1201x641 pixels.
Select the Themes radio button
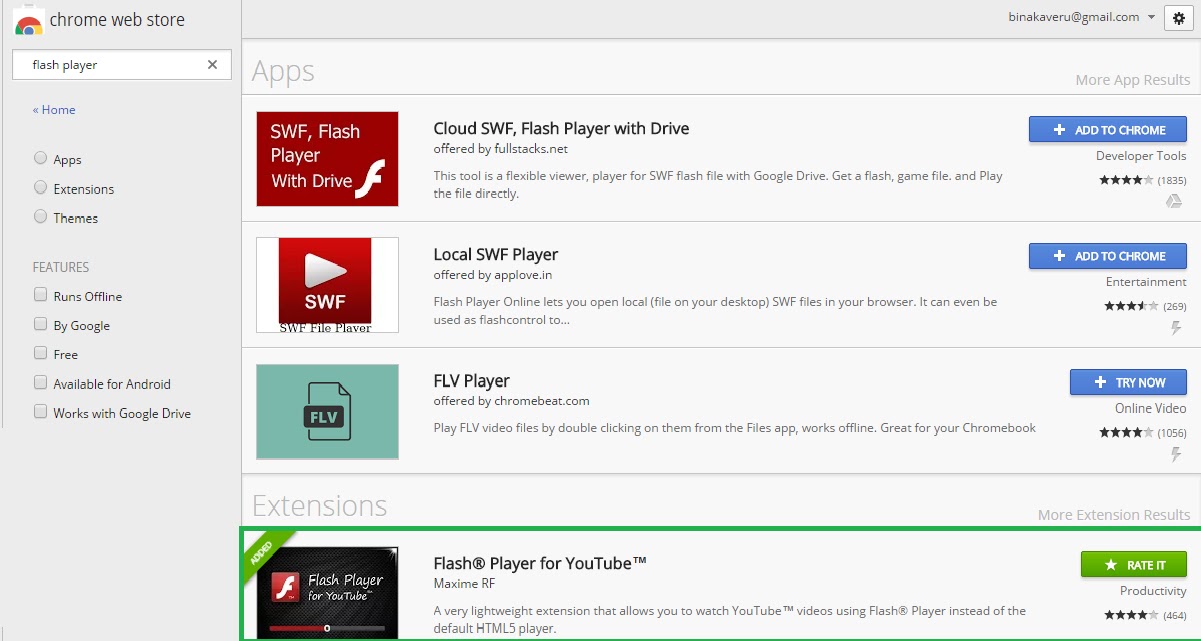coord(41,216)
